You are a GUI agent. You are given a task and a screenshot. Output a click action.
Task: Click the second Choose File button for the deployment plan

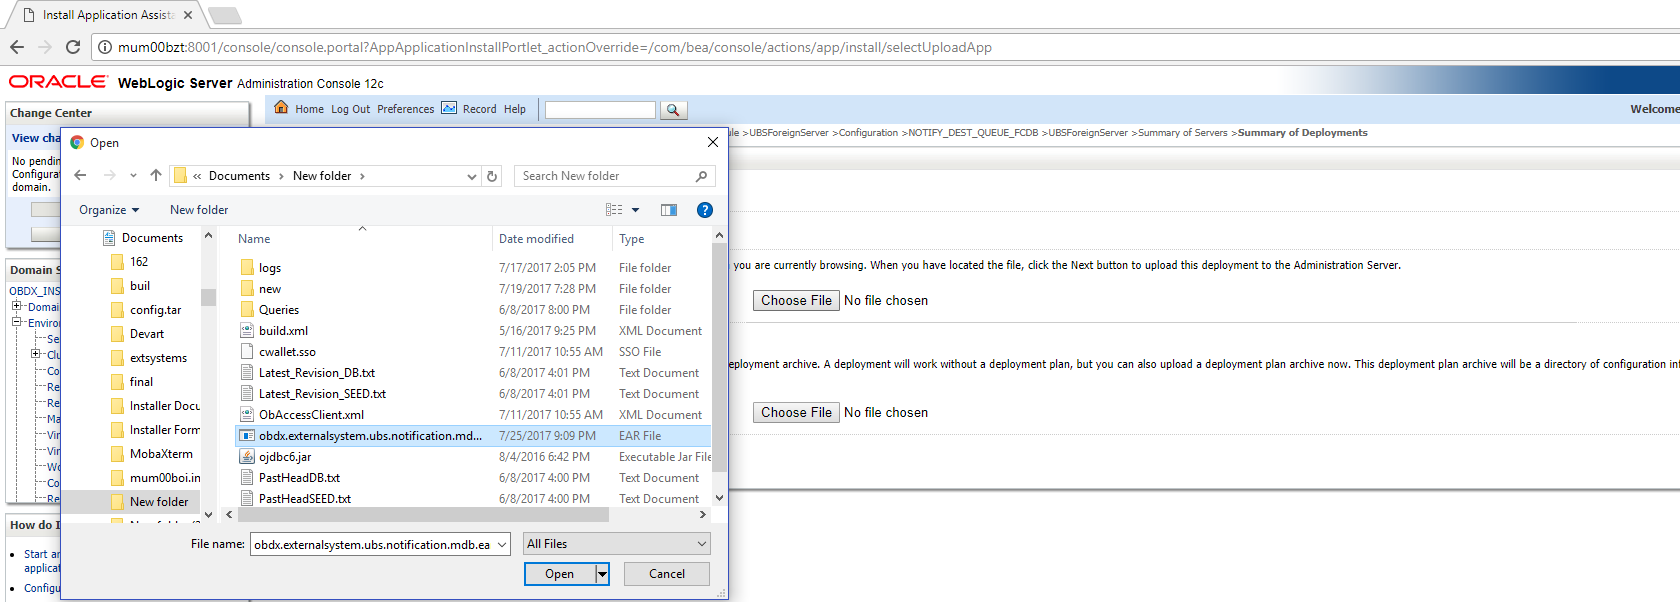coord(796,412)
